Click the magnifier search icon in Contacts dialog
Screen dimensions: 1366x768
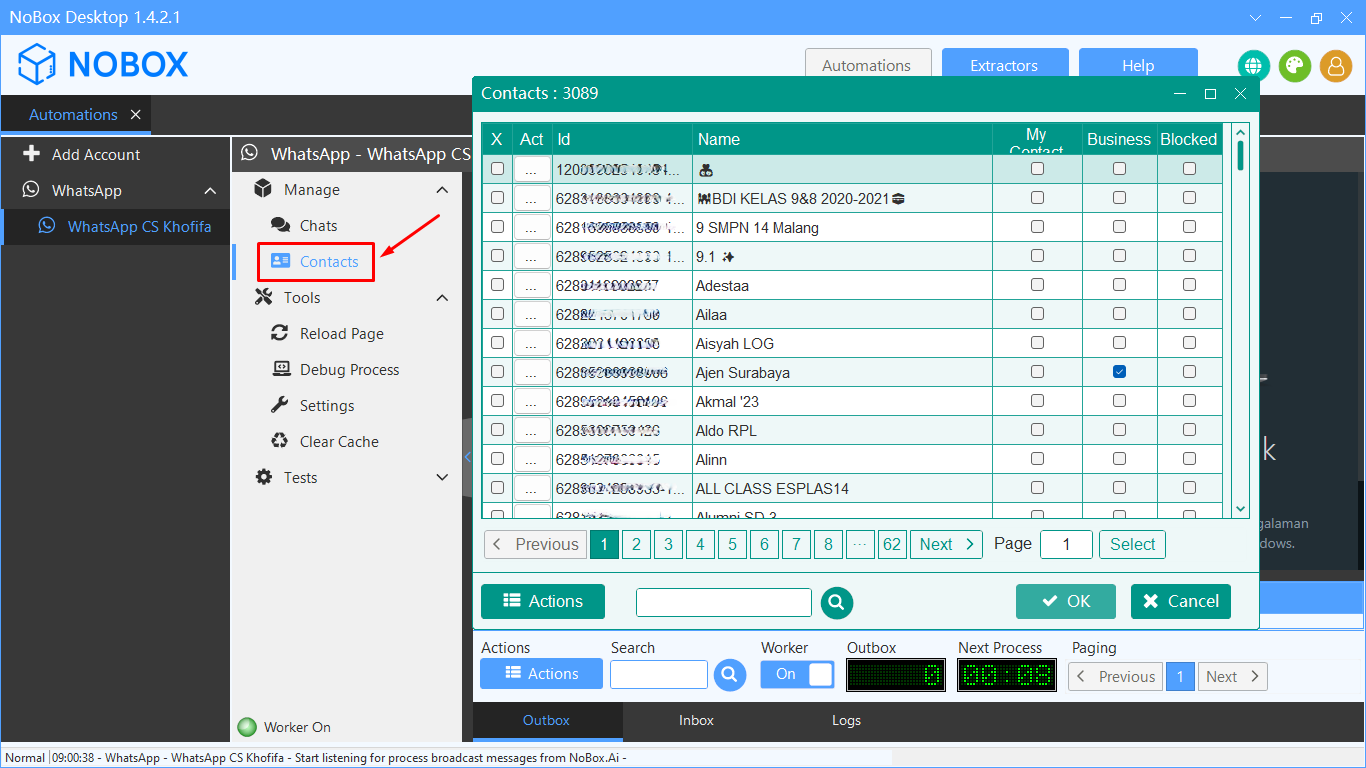pos(836,602)
